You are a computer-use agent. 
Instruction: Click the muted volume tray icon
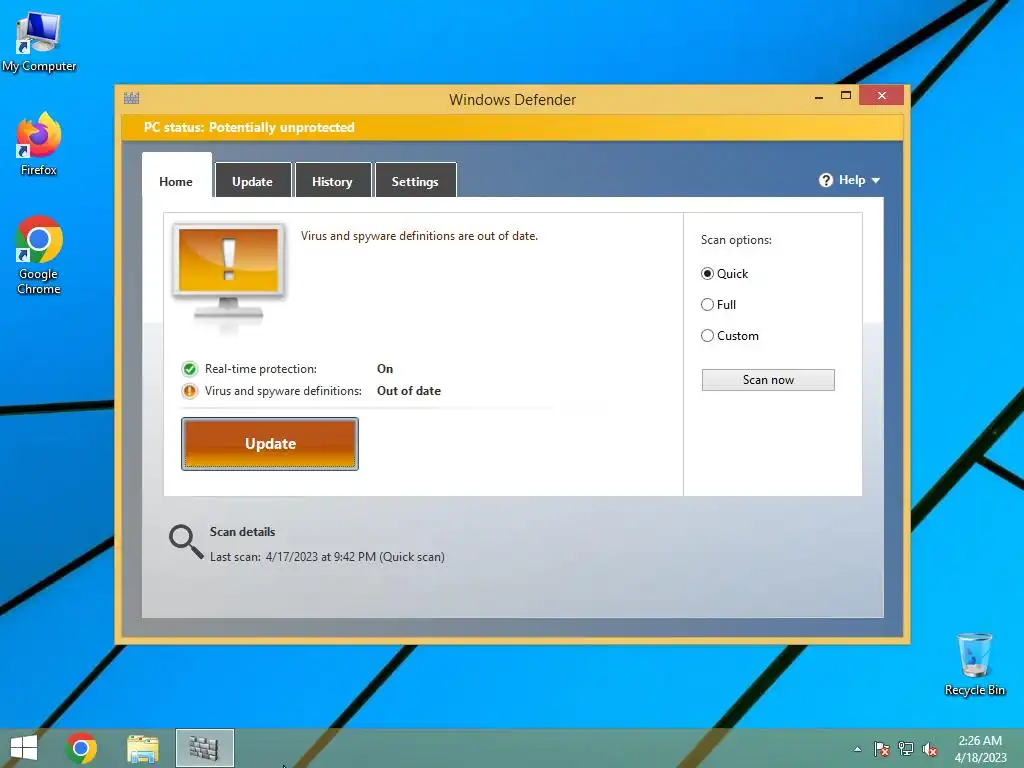click(930, 749)
